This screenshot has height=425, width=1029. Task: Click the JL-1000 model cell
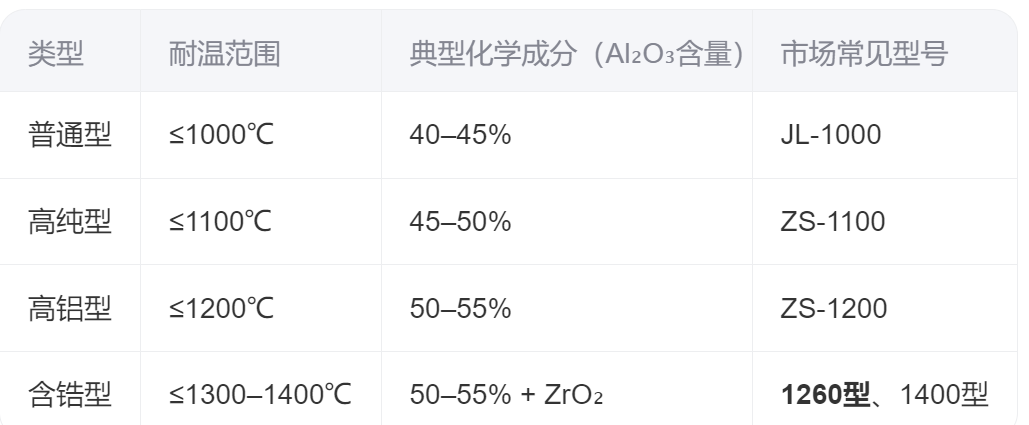point(830,134)
